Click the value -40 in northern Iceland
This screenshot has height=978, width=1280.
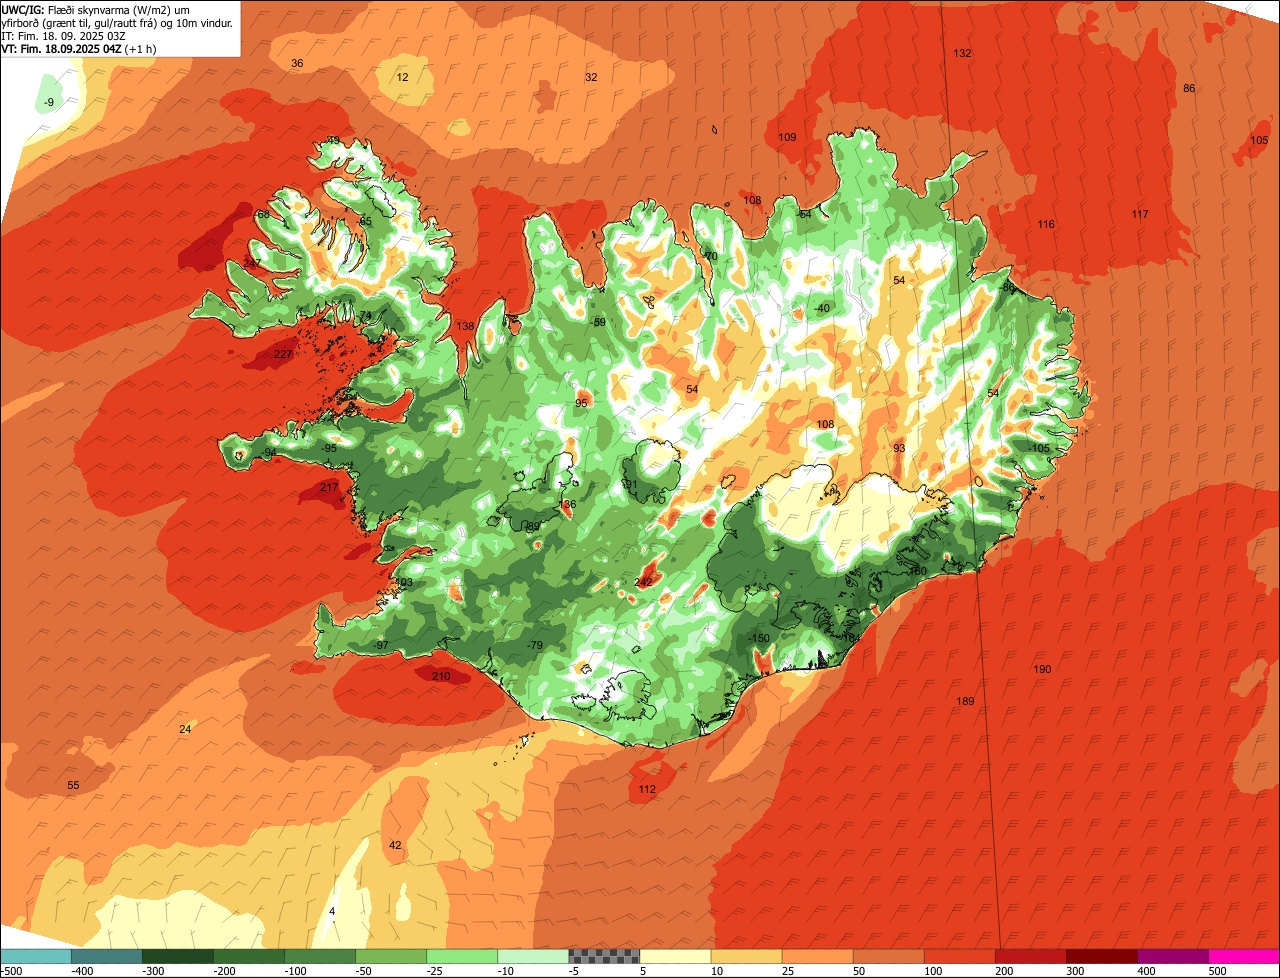coord(822,308)
